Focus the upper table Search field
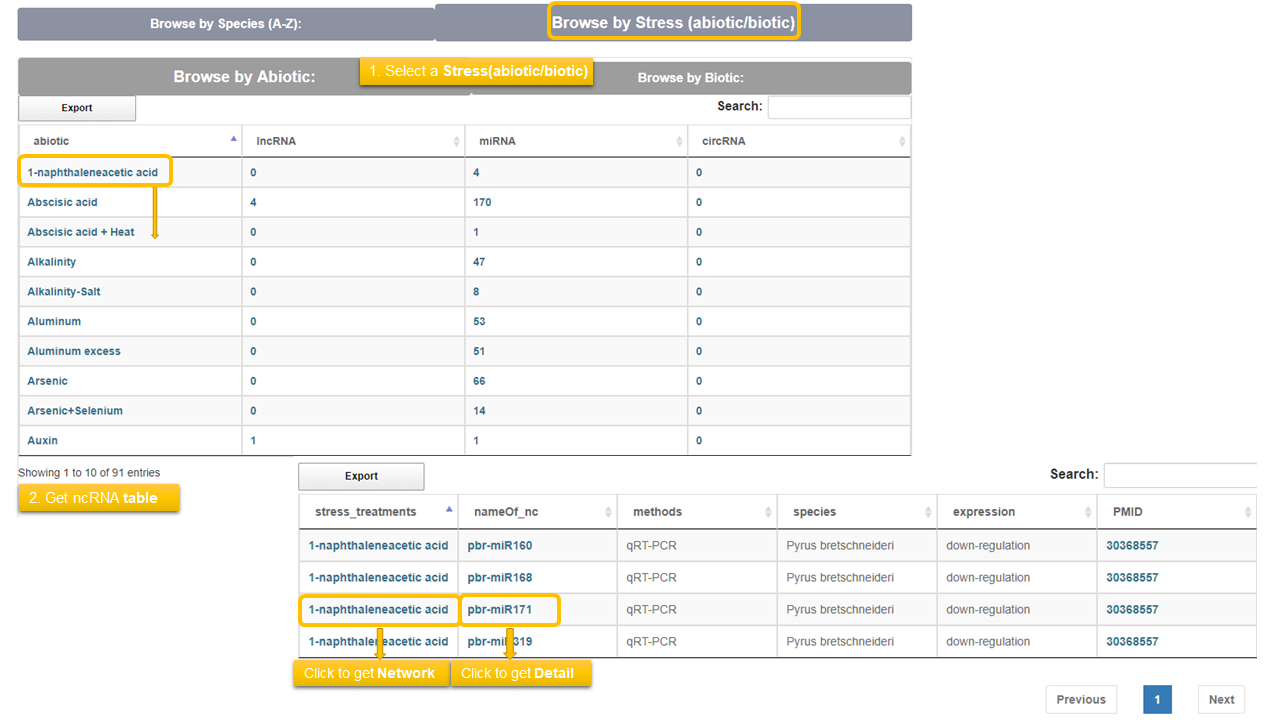 [838, 107]
